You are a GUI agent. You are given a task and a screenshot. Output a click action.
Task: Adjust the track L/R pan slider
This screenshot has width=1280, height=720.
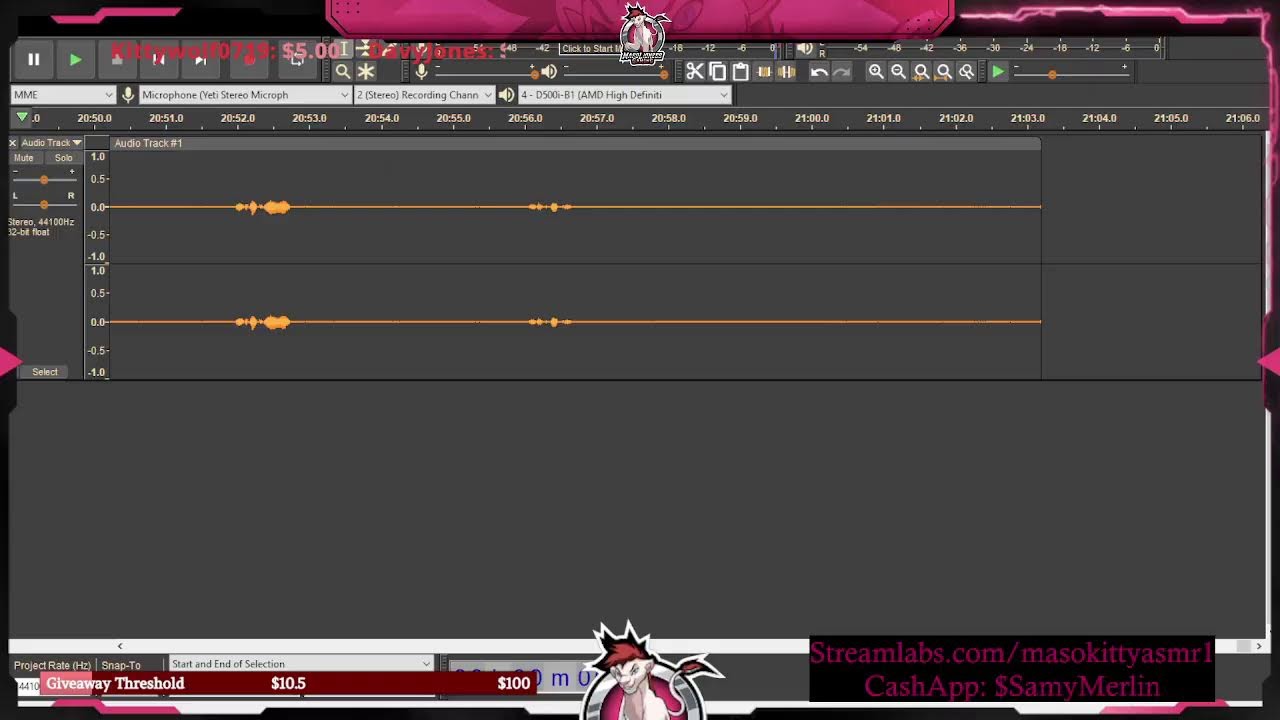click(44, 204)
